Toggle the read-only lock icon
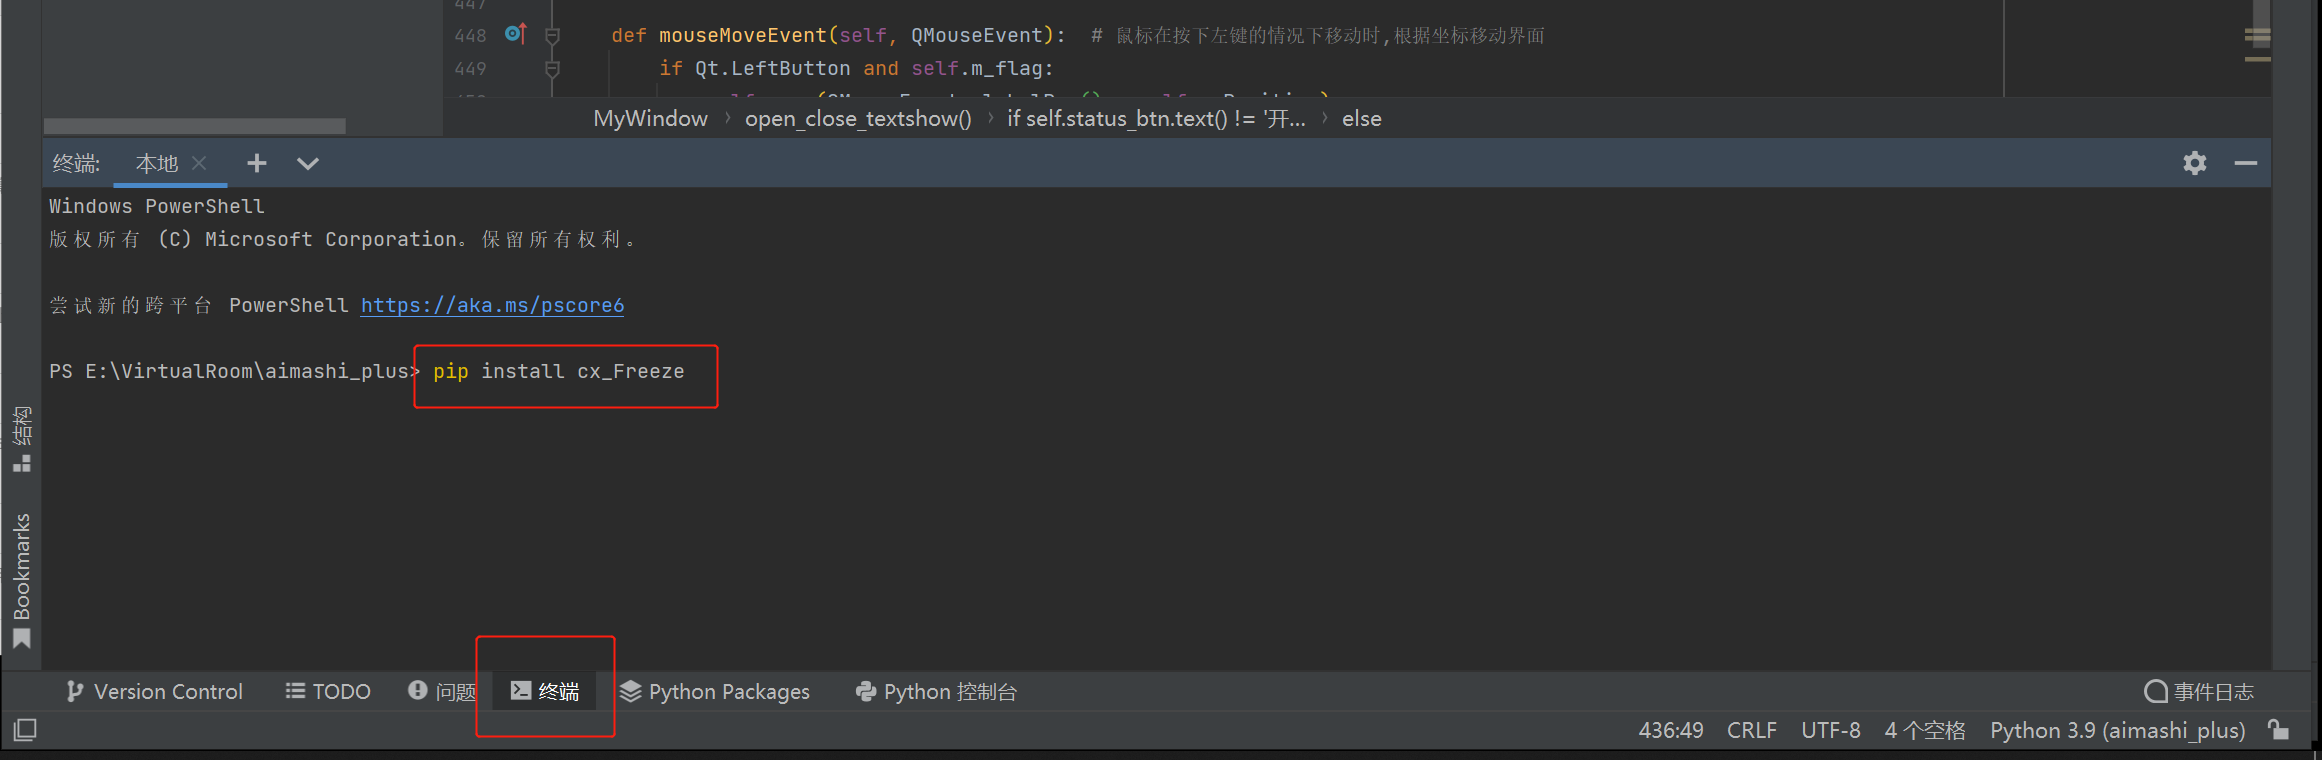 (x=2279, y=729)
